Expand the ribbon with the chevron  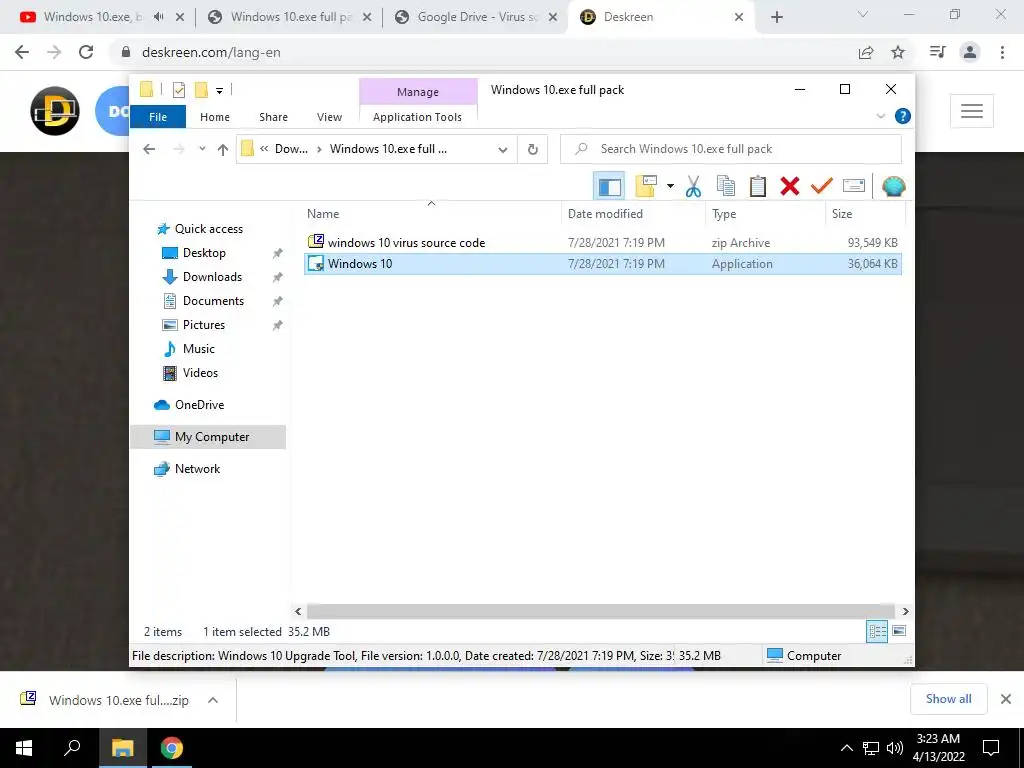[x=880, y=116]
